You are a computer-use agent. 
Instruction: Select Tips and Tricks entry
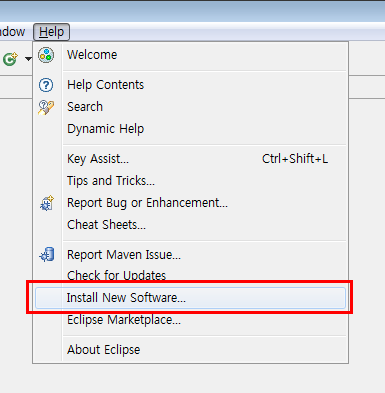(190, 181)
